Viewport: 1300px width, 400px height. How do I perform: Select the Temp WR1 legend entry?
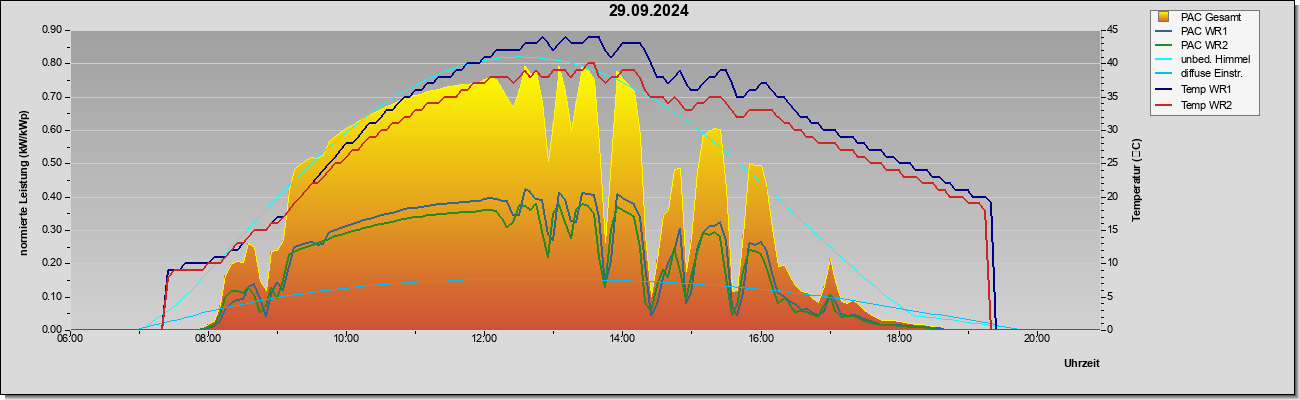pos(1200,90)
